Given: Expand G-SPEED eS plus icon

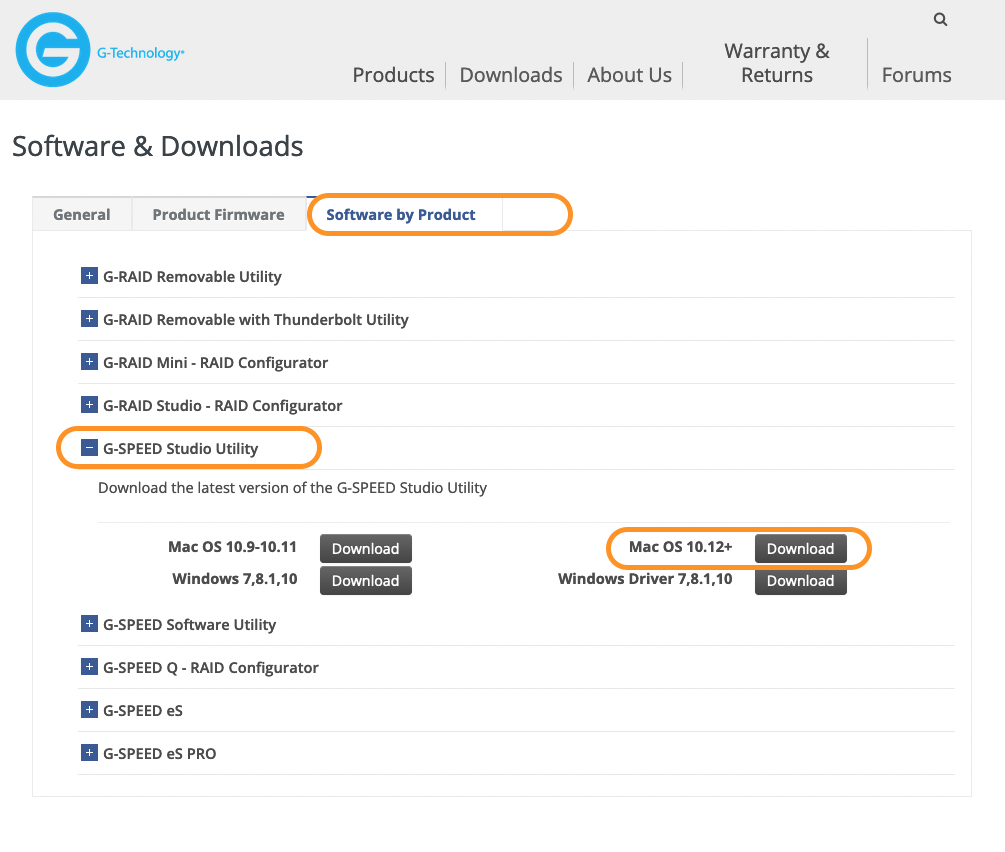Looking at the screenshot, I should 89,710.
